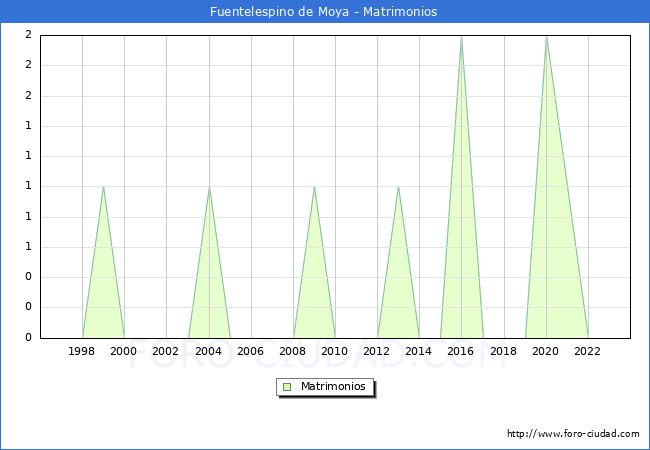Select the 1998 x-axis label
This screenshot has height=450, width=650.
[x=82, y=351]
